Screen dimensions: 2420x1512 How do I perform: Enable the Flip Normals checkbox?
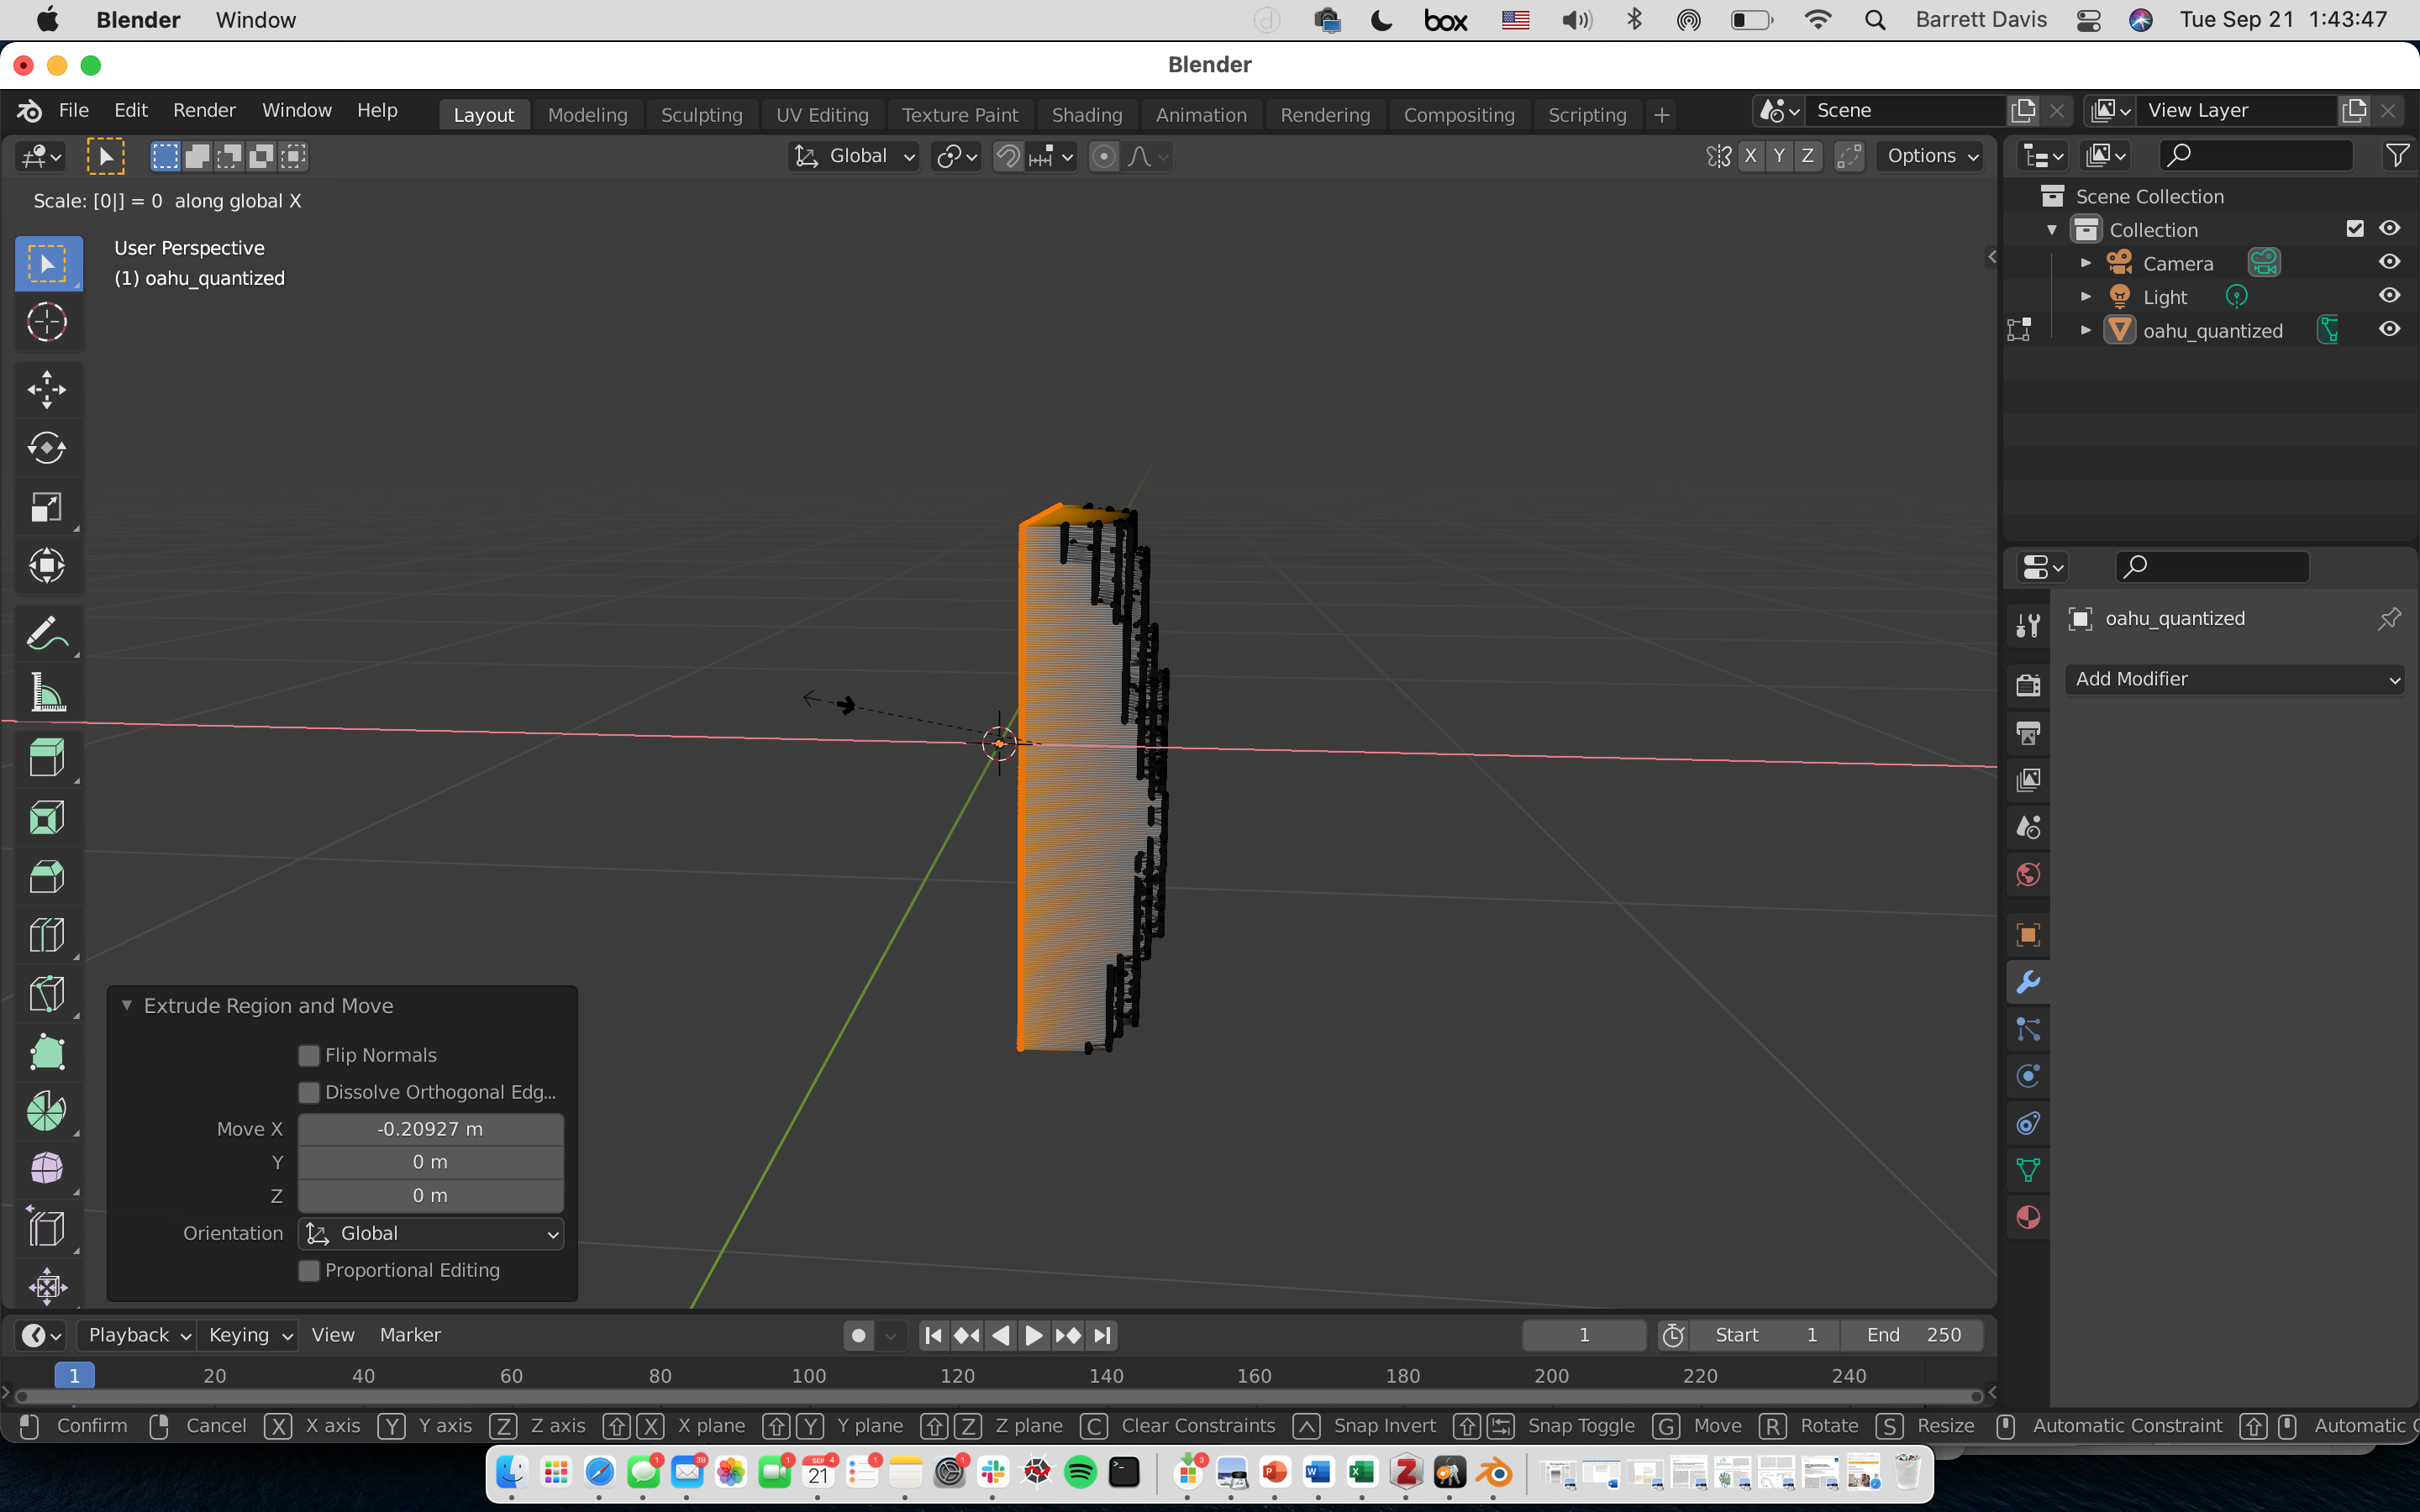[x=309, y=1055]
